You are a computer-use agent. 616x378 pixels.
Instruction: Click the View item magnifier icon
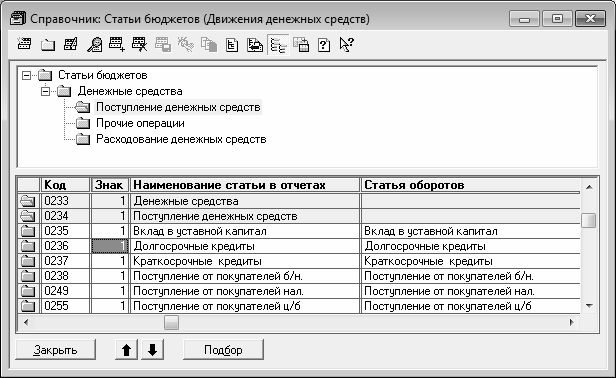pyautogui.click(x=94, y=44)
